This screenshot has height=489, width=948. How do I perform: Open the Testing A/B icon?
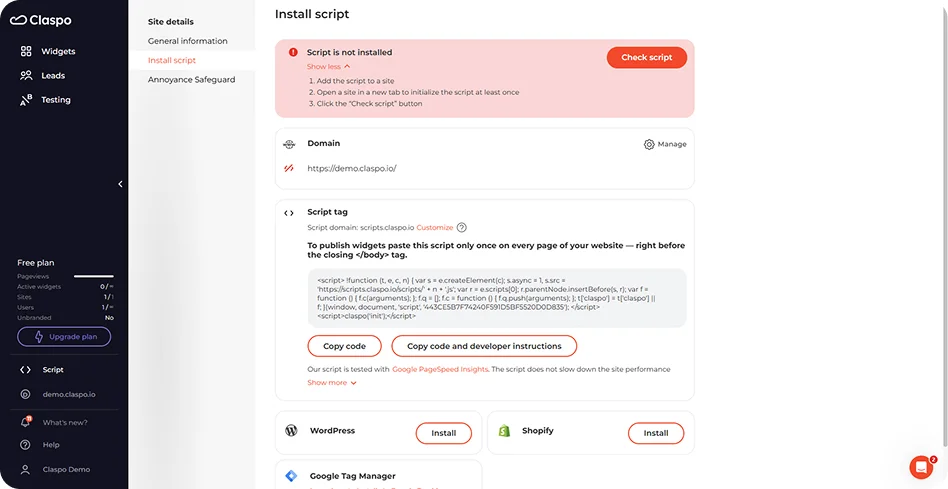coord(26,99)
